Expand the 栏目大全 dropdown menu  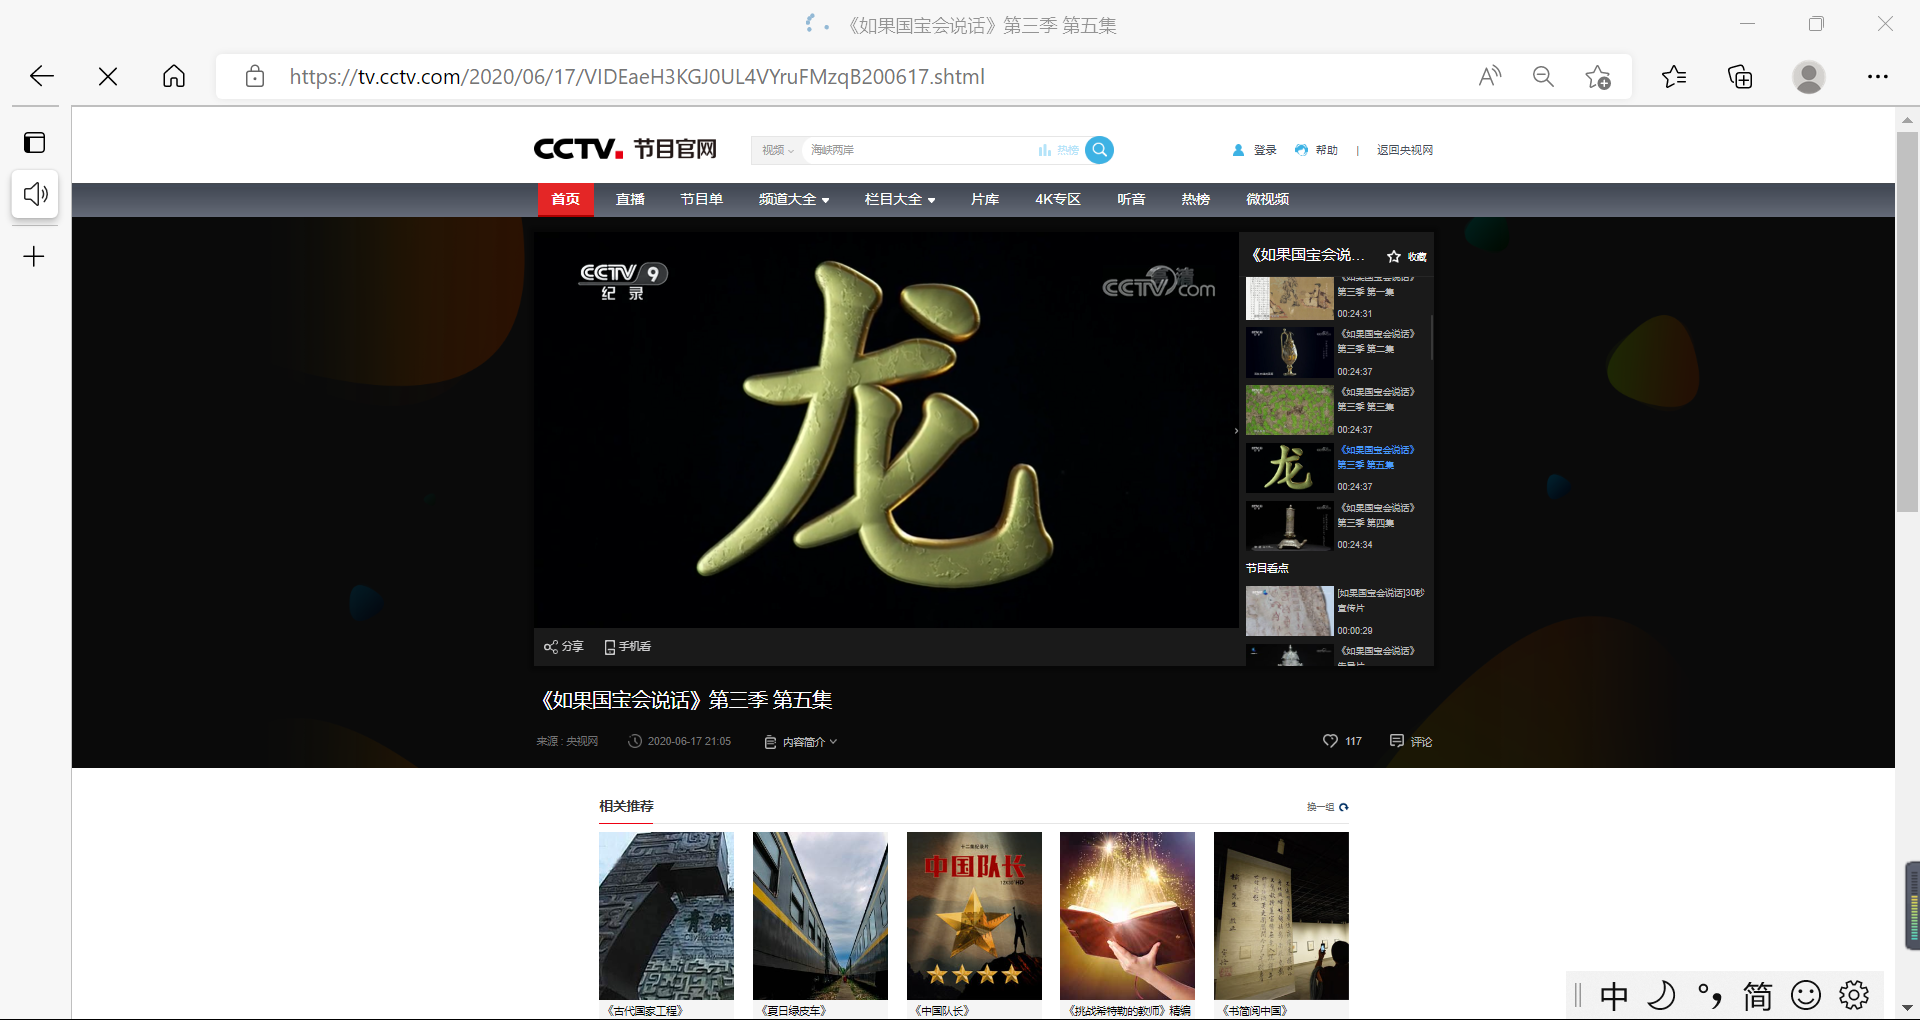[x=900, y=200]
